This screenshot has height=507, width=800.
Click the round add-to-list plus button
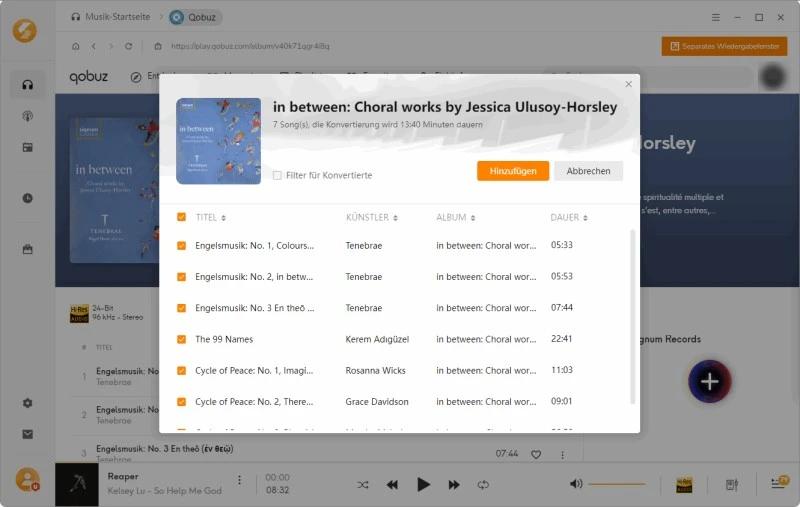[709, 382]
